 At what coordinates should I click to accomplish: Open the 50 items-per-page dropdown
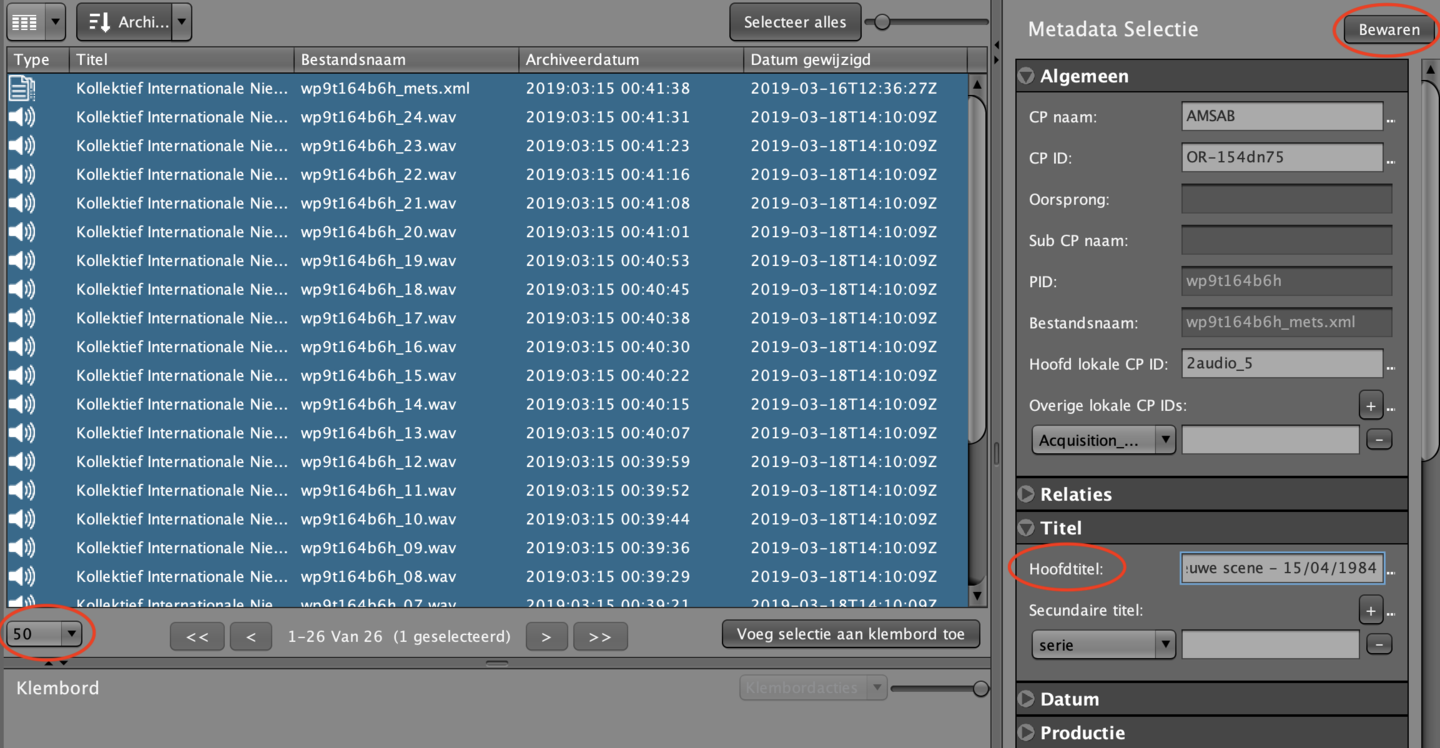coord(44,633)
